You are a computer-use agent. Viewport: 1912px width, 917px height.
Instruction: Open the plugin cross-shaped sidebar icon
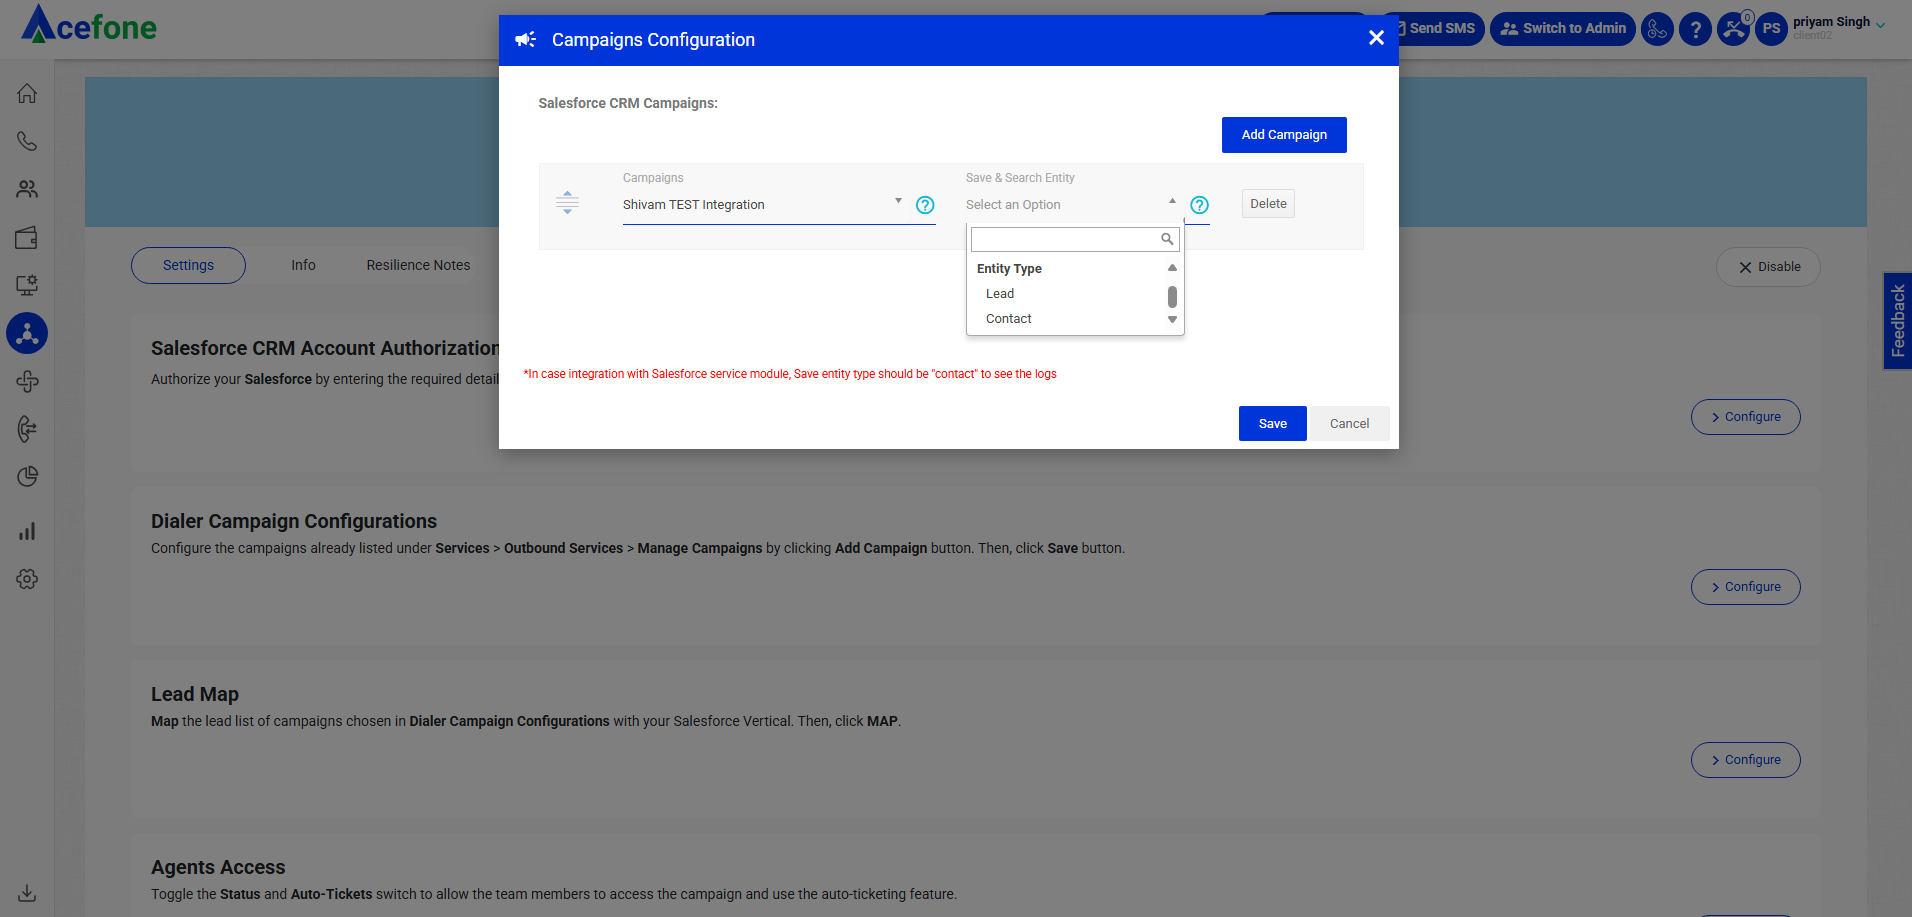(27, 381)
